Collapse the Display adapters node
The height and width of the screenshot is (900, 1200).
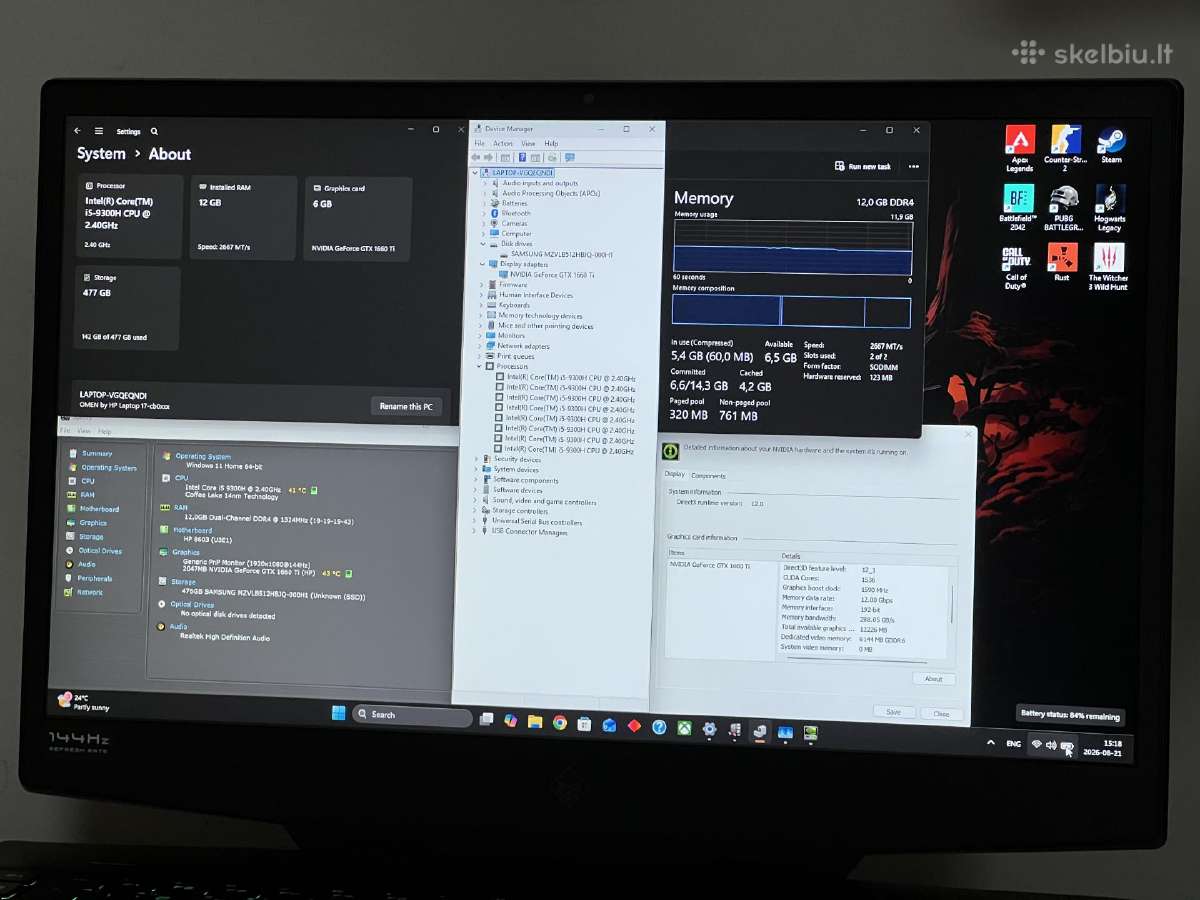tap(483, 264)
